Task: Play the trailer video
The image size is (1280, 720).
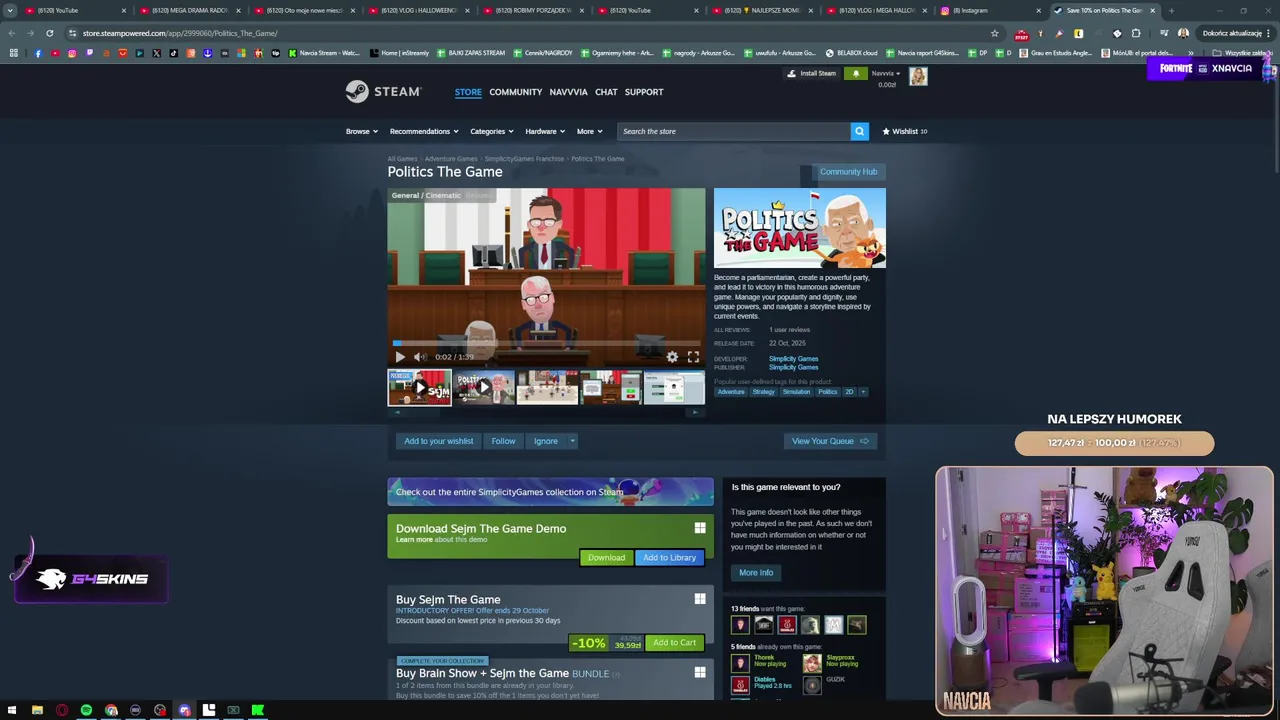Action: [400, 357]
